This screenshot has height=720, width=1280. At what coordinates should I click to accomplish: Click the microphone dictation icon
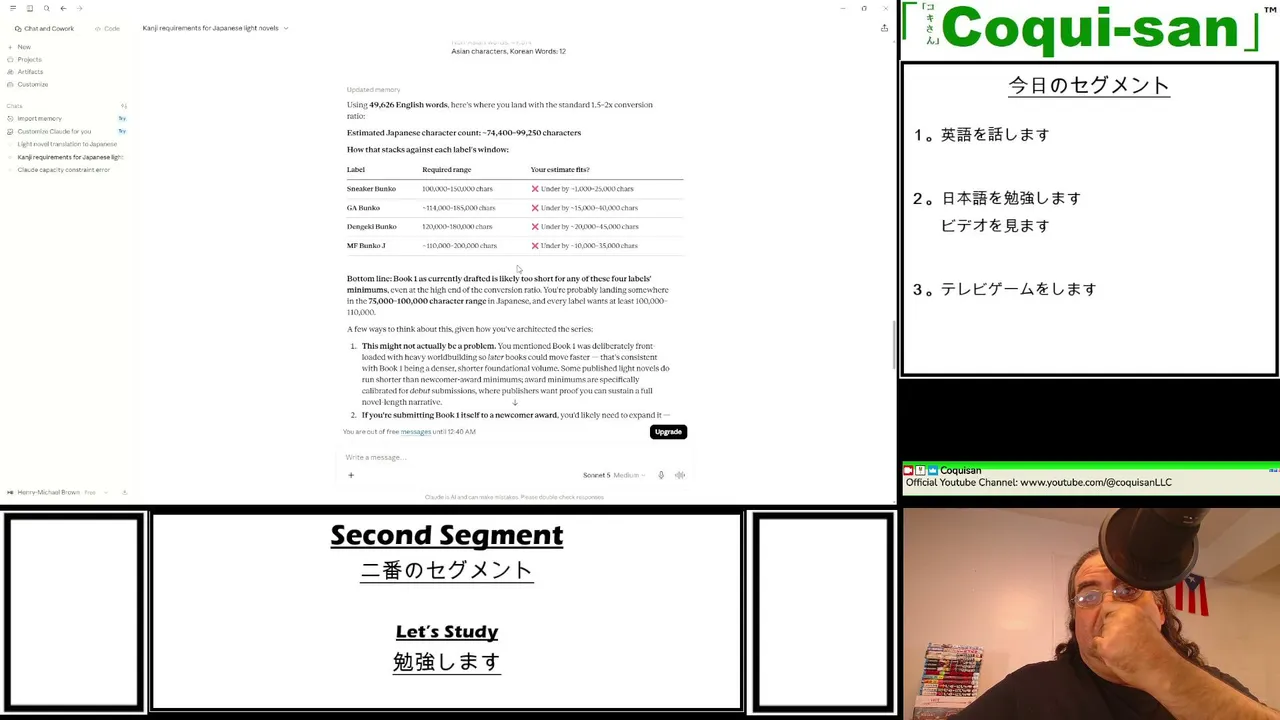click(661, 475)
